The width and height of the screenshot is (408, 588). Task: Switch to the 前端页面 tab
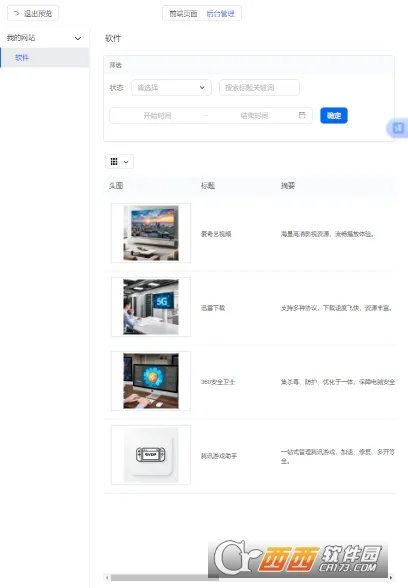coord(183,14)
